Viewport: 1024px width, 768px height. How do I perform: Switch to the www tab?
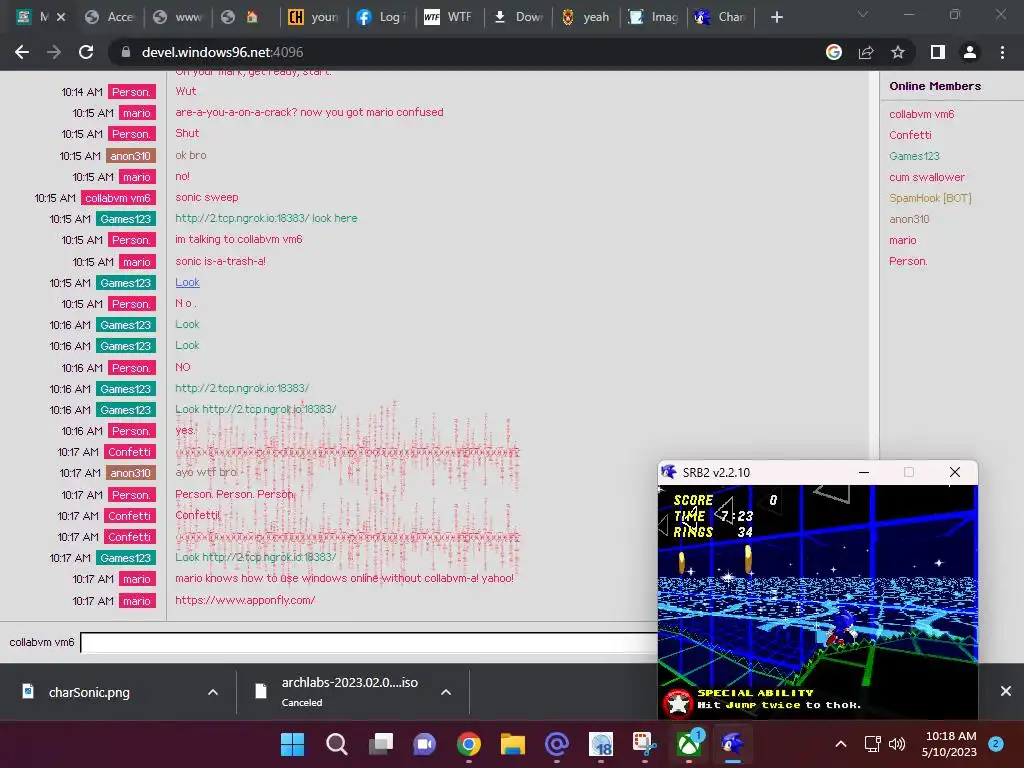click(177, 17)
